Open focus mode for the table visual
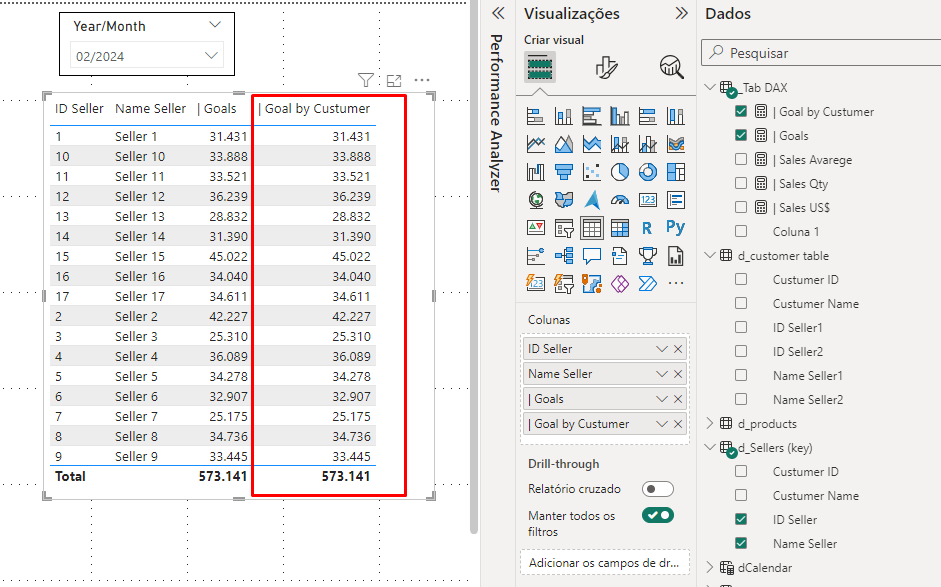Screen dimensions: 941x587 click(394, 80)
